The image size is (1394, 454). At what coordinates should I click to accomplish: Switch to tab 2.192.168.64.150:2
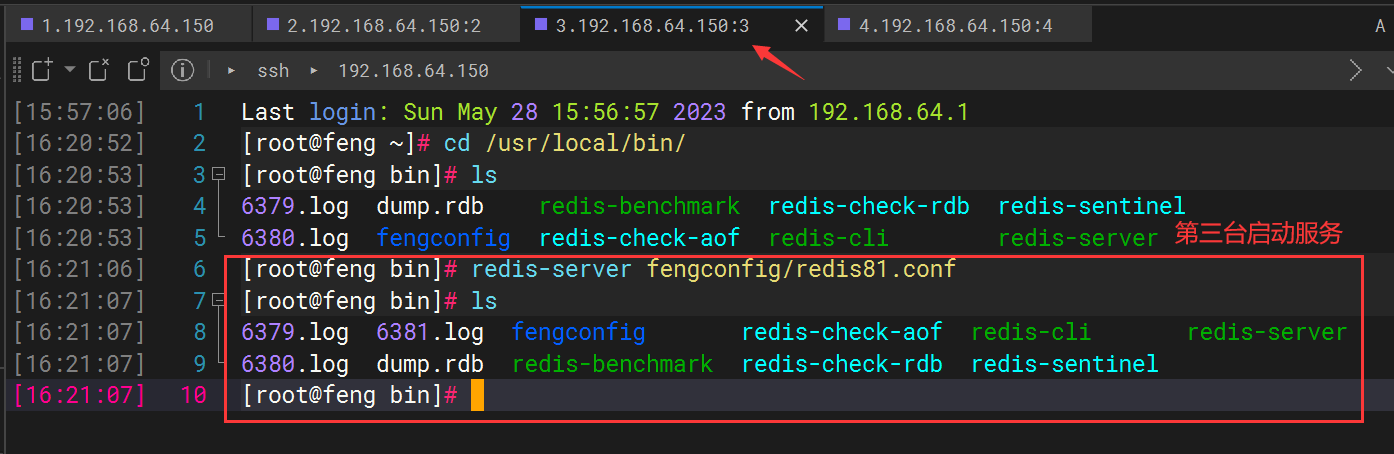pyautogui.click(x=385, y=25)
